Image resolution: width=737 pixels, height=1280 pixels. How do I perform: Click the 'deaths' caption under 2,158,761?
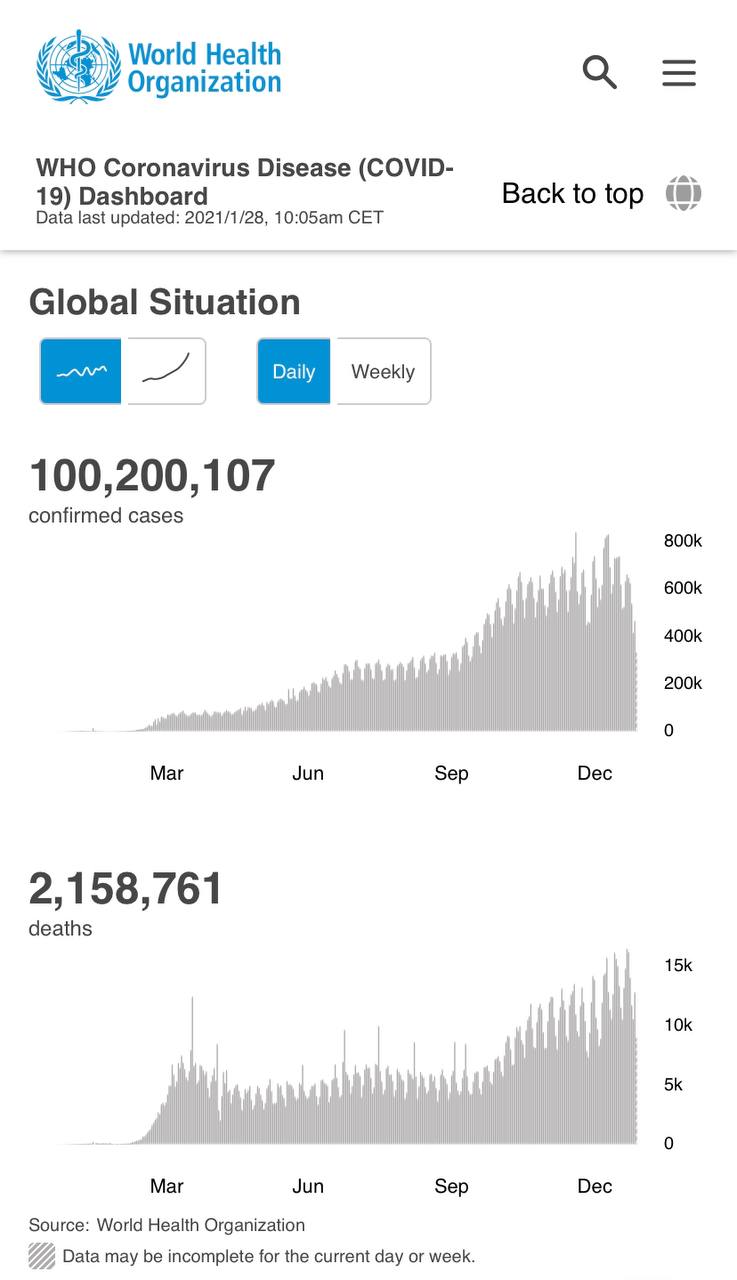(60, 929)
